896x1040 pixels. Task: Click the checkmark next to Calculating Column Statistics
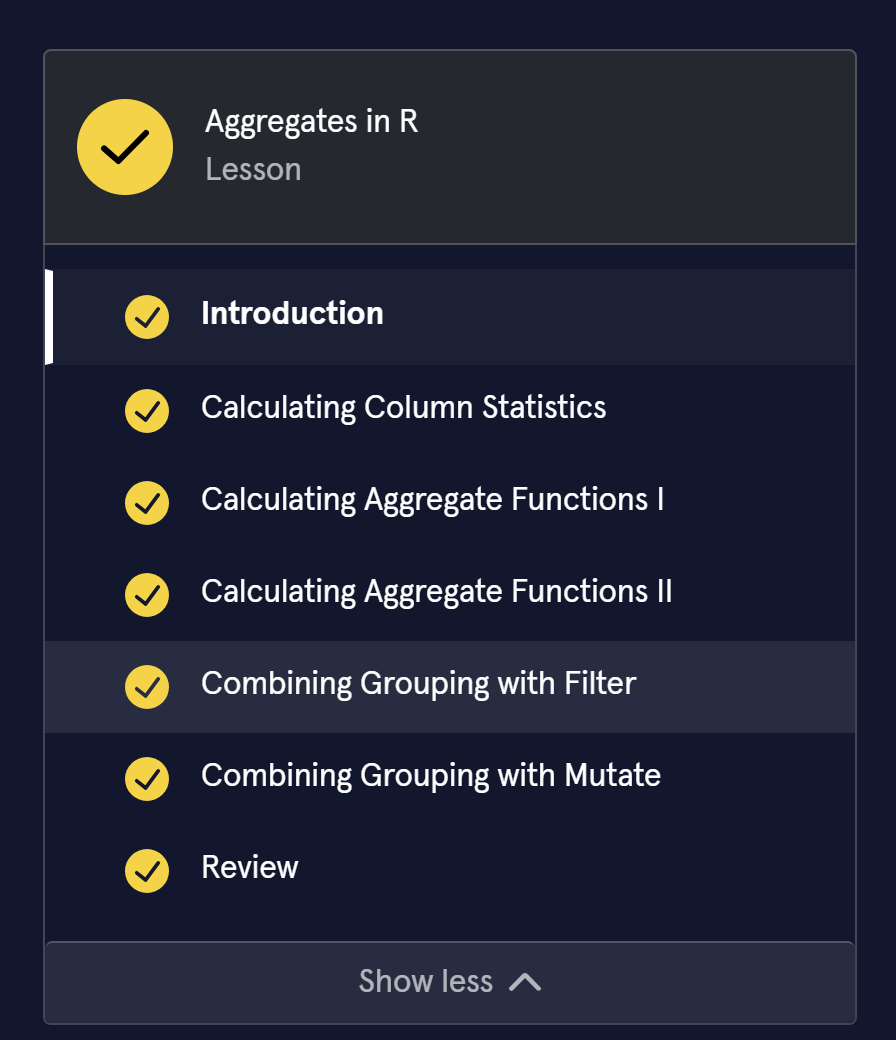(147, 410)
